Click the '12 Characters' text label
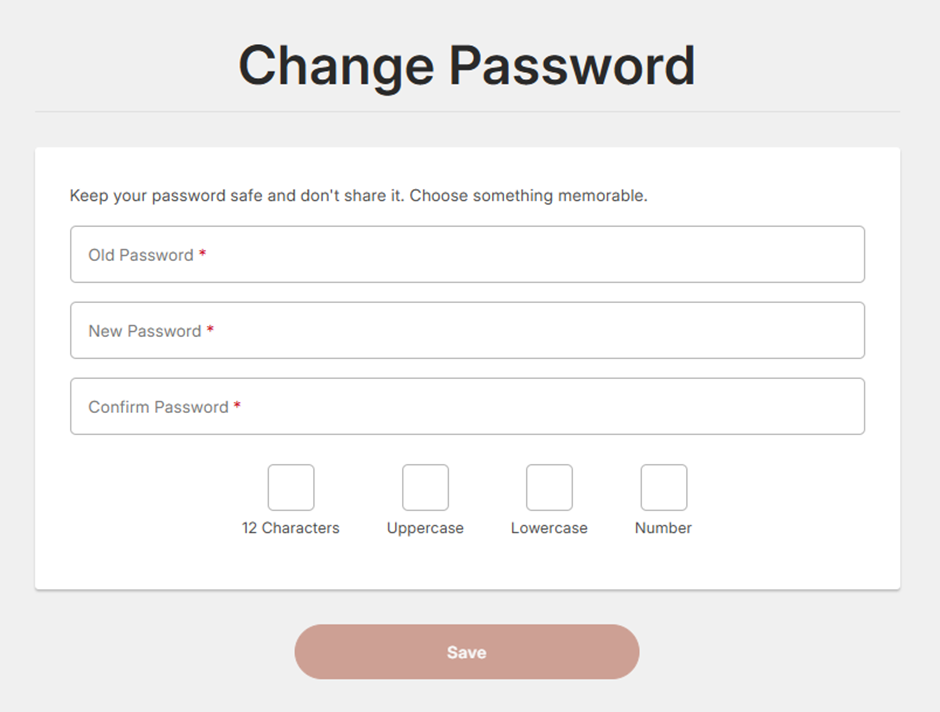940x712 pixels. pyautogui.click(x=291, y=528)
